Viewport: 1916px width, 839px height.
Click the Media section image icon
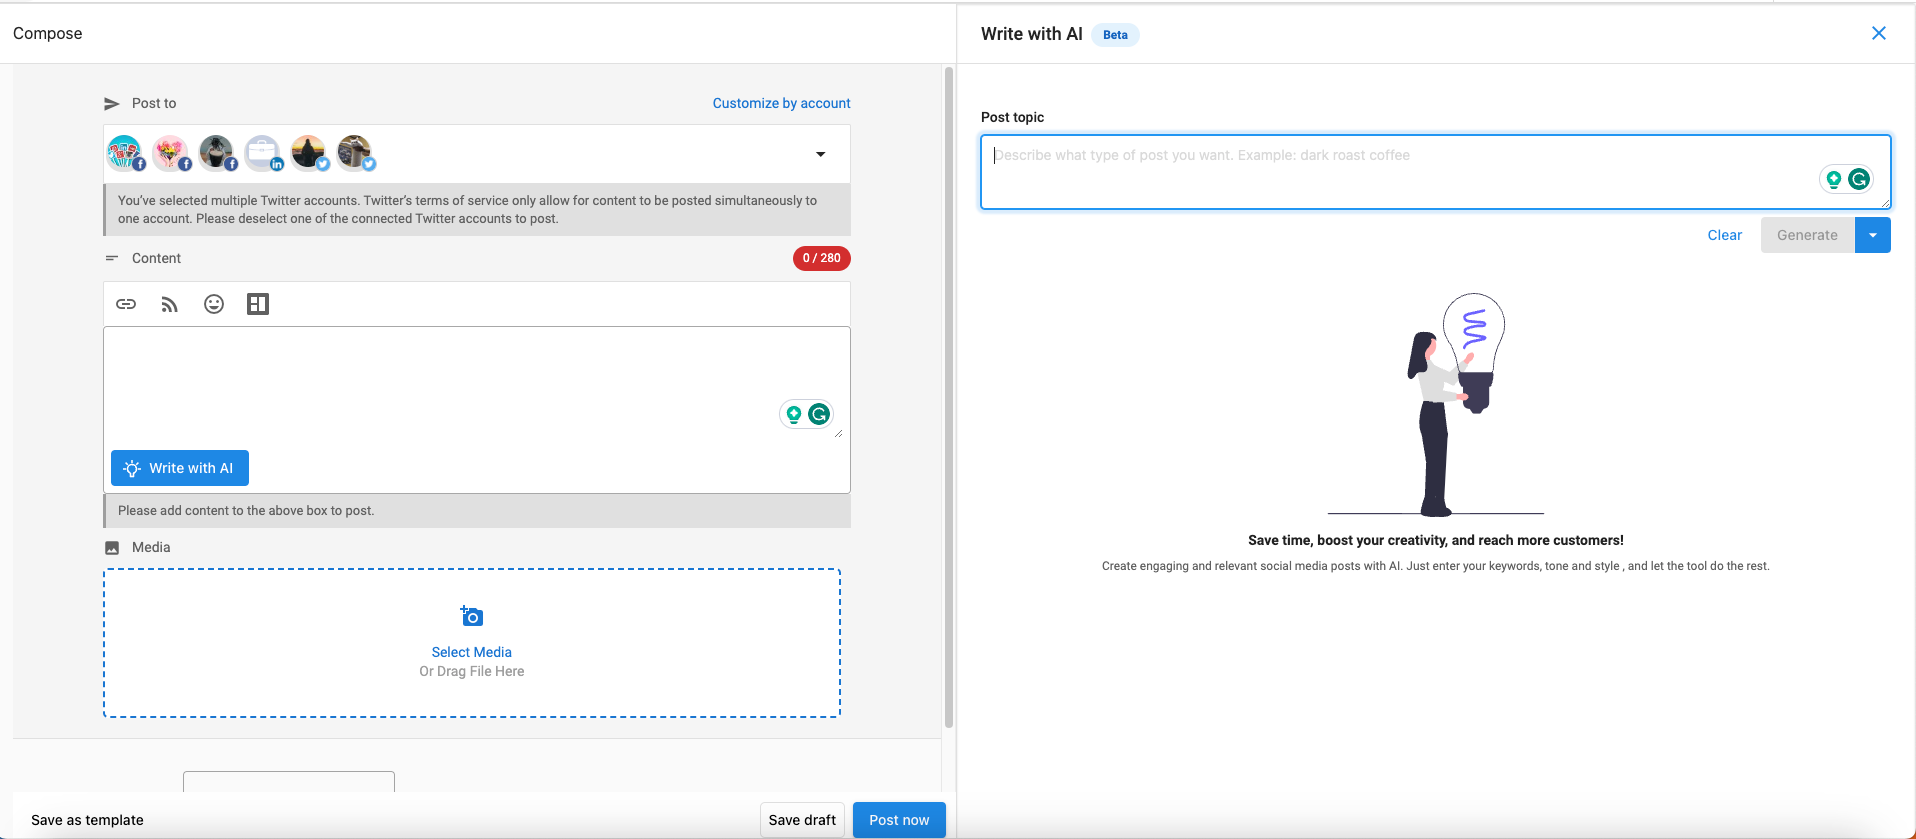click(112, 548)
